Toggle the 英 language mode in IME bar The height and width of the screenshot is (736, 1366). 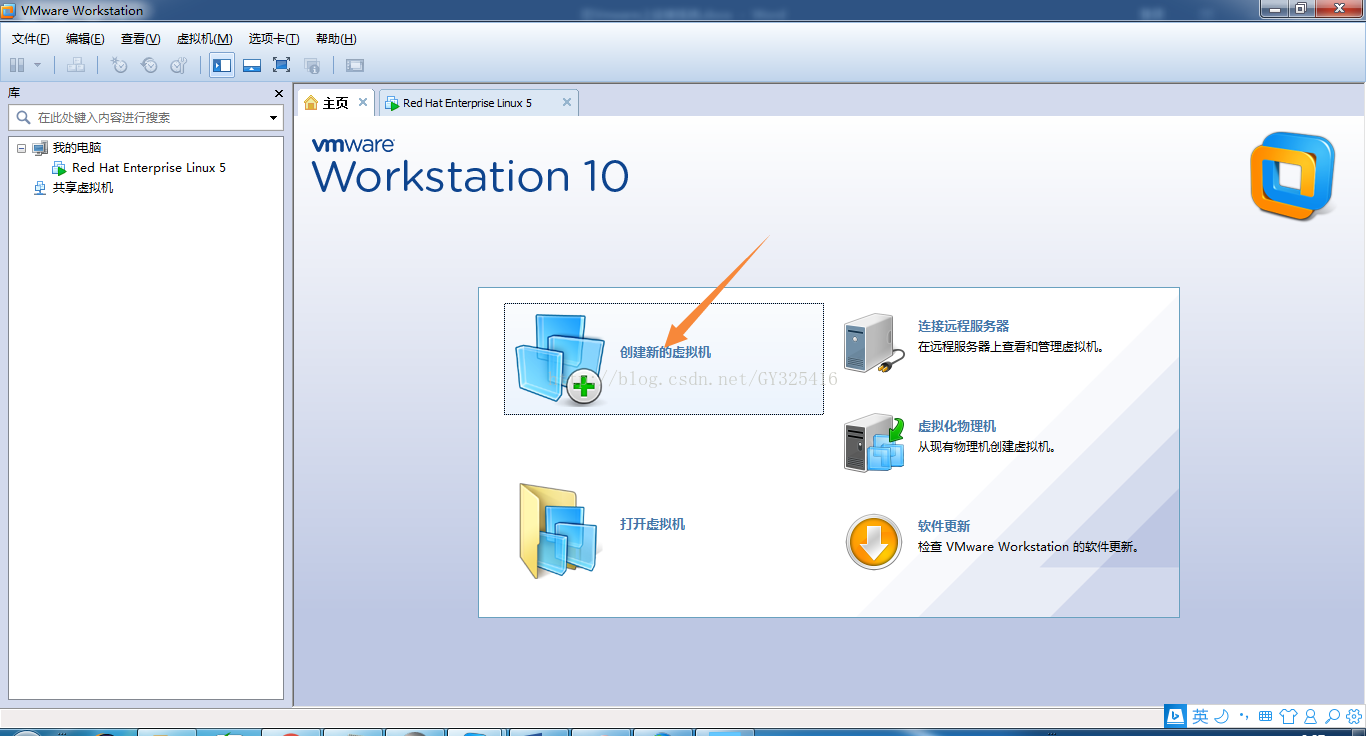(1200, 716)
